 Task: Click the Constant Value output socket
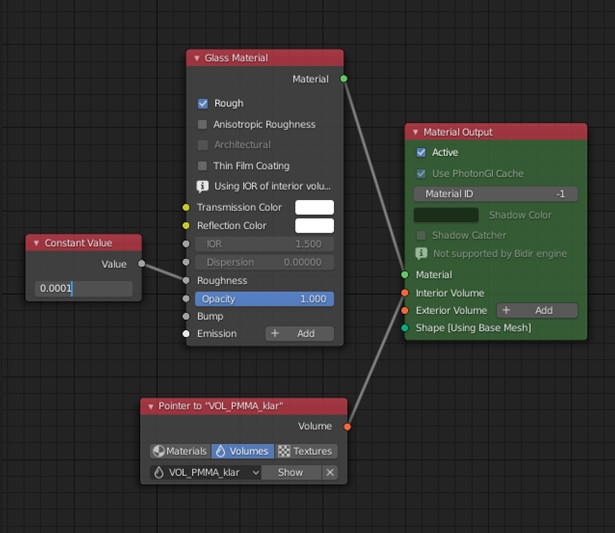pos(142,264)
